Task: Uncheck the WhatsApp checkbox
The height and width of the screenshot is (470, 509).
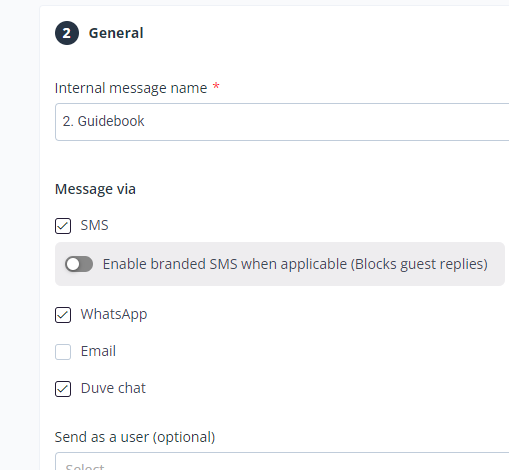Action: click(x=63, y=315)
